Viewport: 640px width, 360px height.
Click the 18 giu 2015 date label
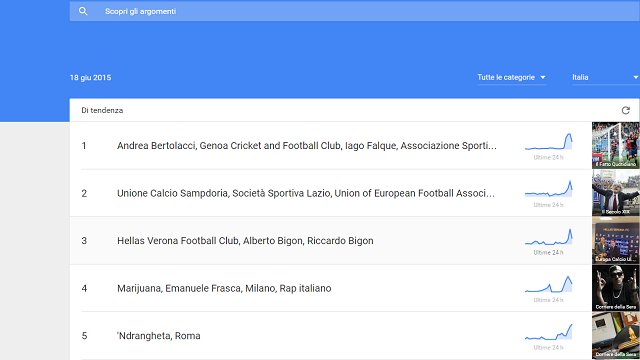click(91, 78)
